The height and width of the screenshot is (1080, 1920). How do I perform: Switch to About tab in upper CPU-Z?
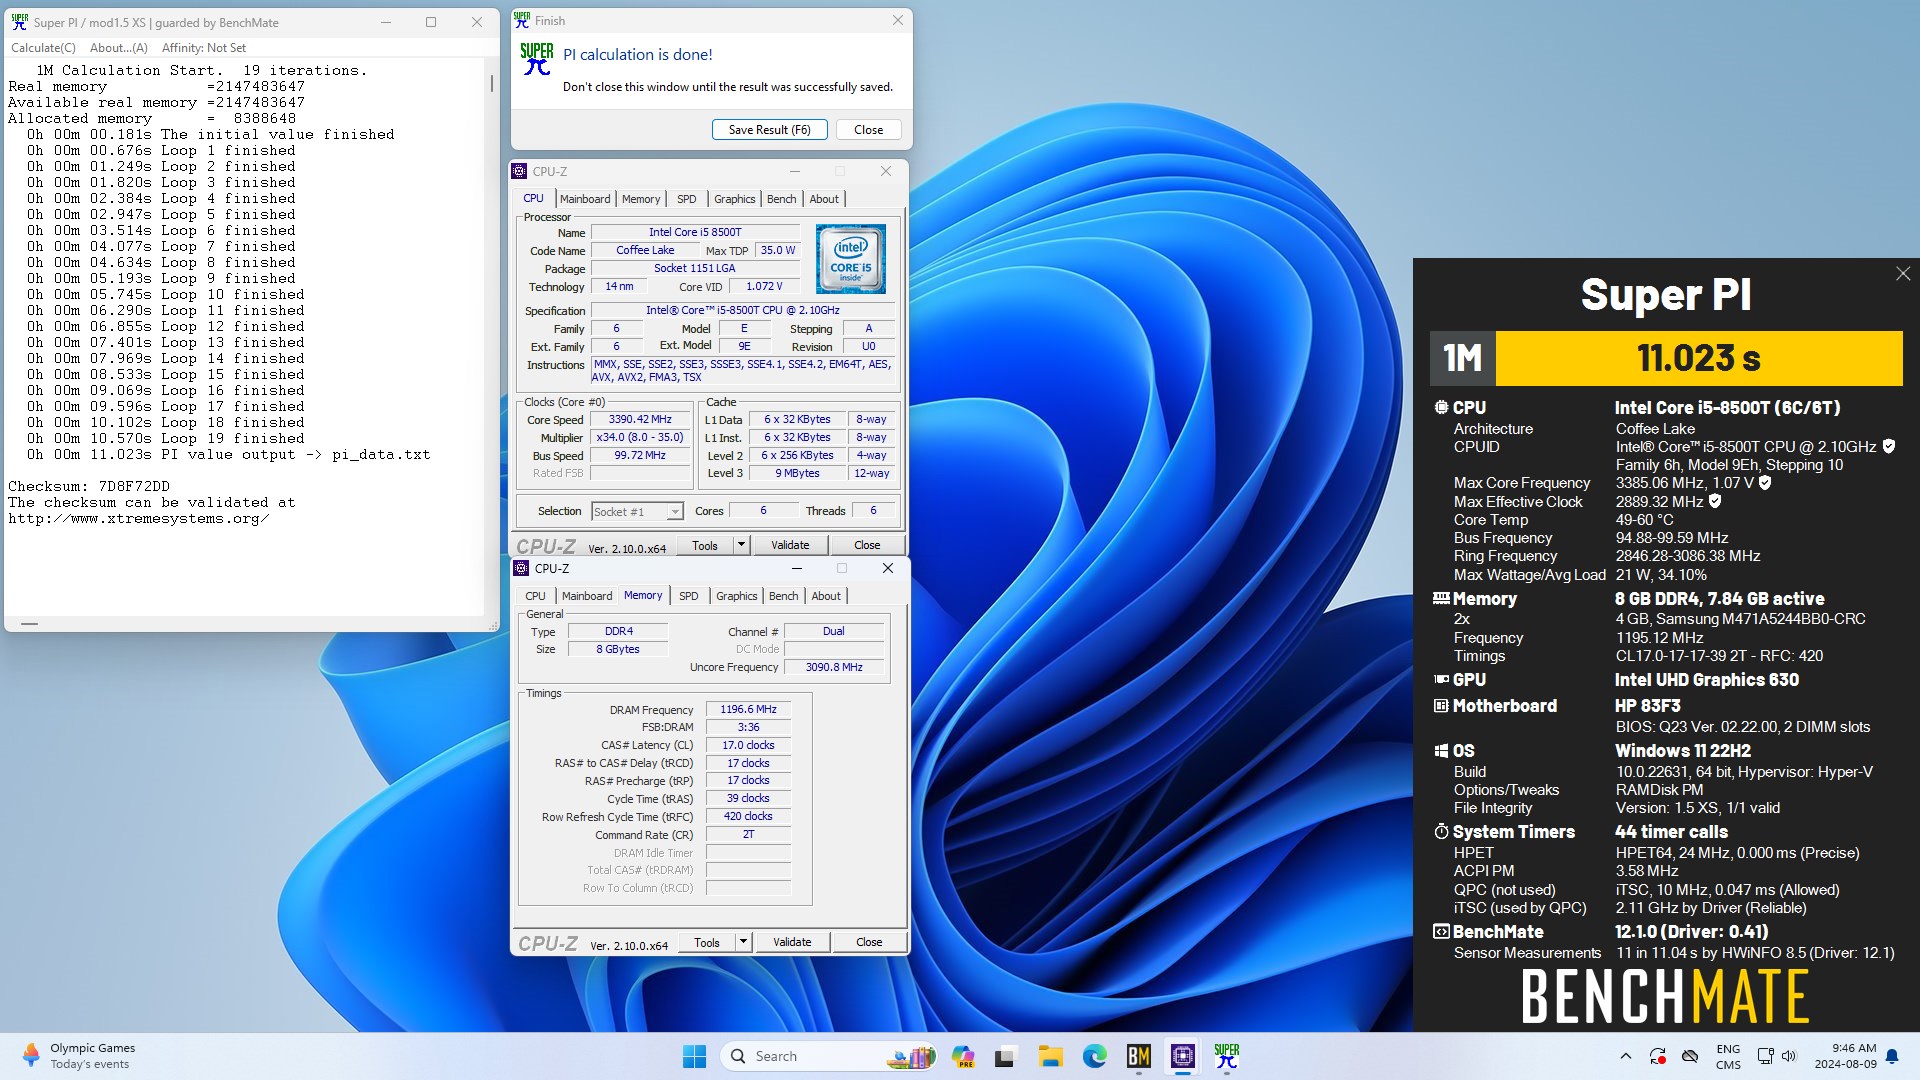point(824,199)
